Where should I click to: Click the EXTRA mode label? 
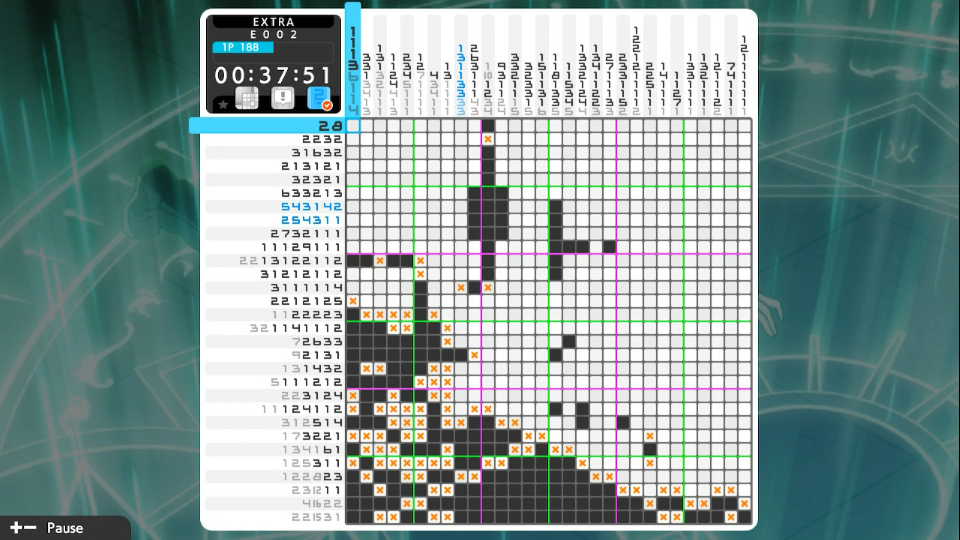pos(274,22)
